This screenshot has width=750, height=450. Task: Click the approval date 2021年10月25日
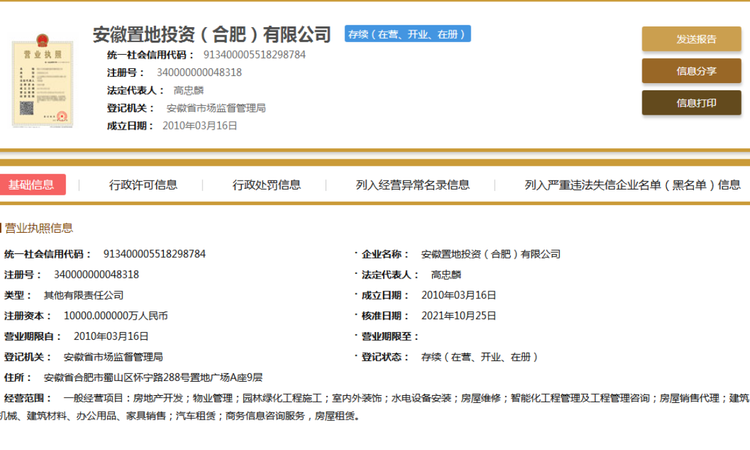tap(459, 316)
